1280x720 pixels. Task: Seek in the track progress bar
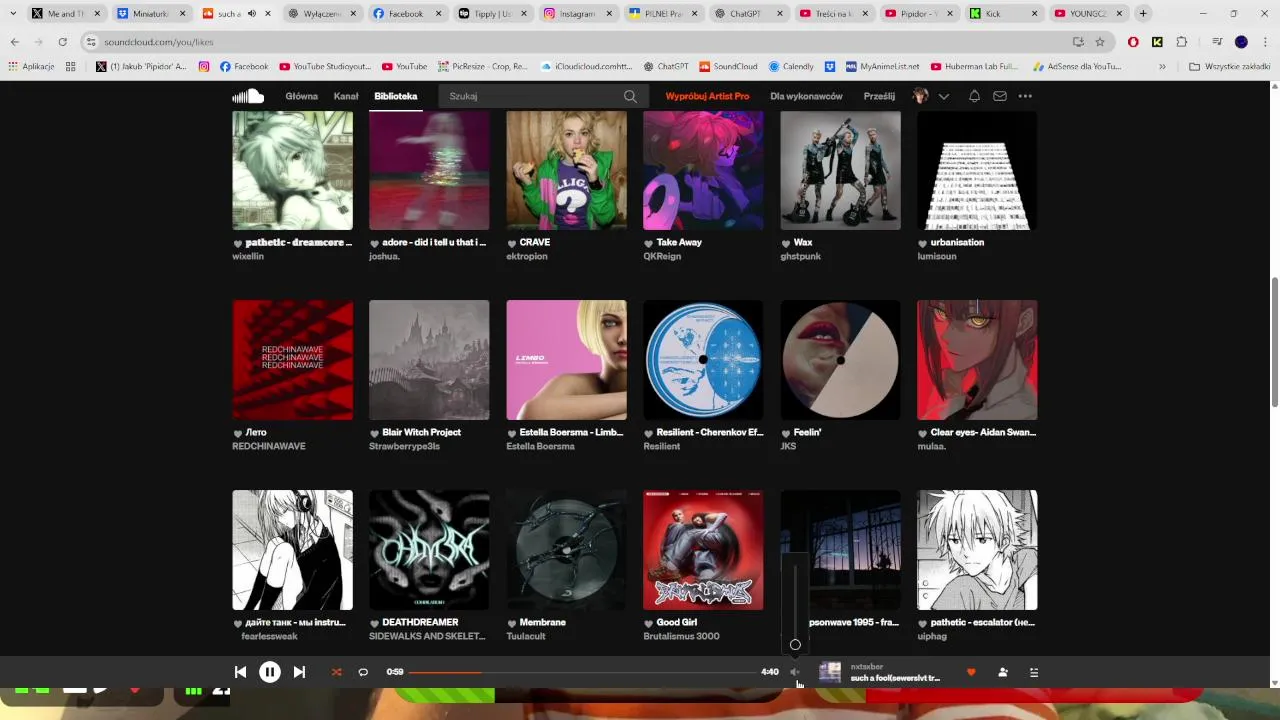point(582,672)
